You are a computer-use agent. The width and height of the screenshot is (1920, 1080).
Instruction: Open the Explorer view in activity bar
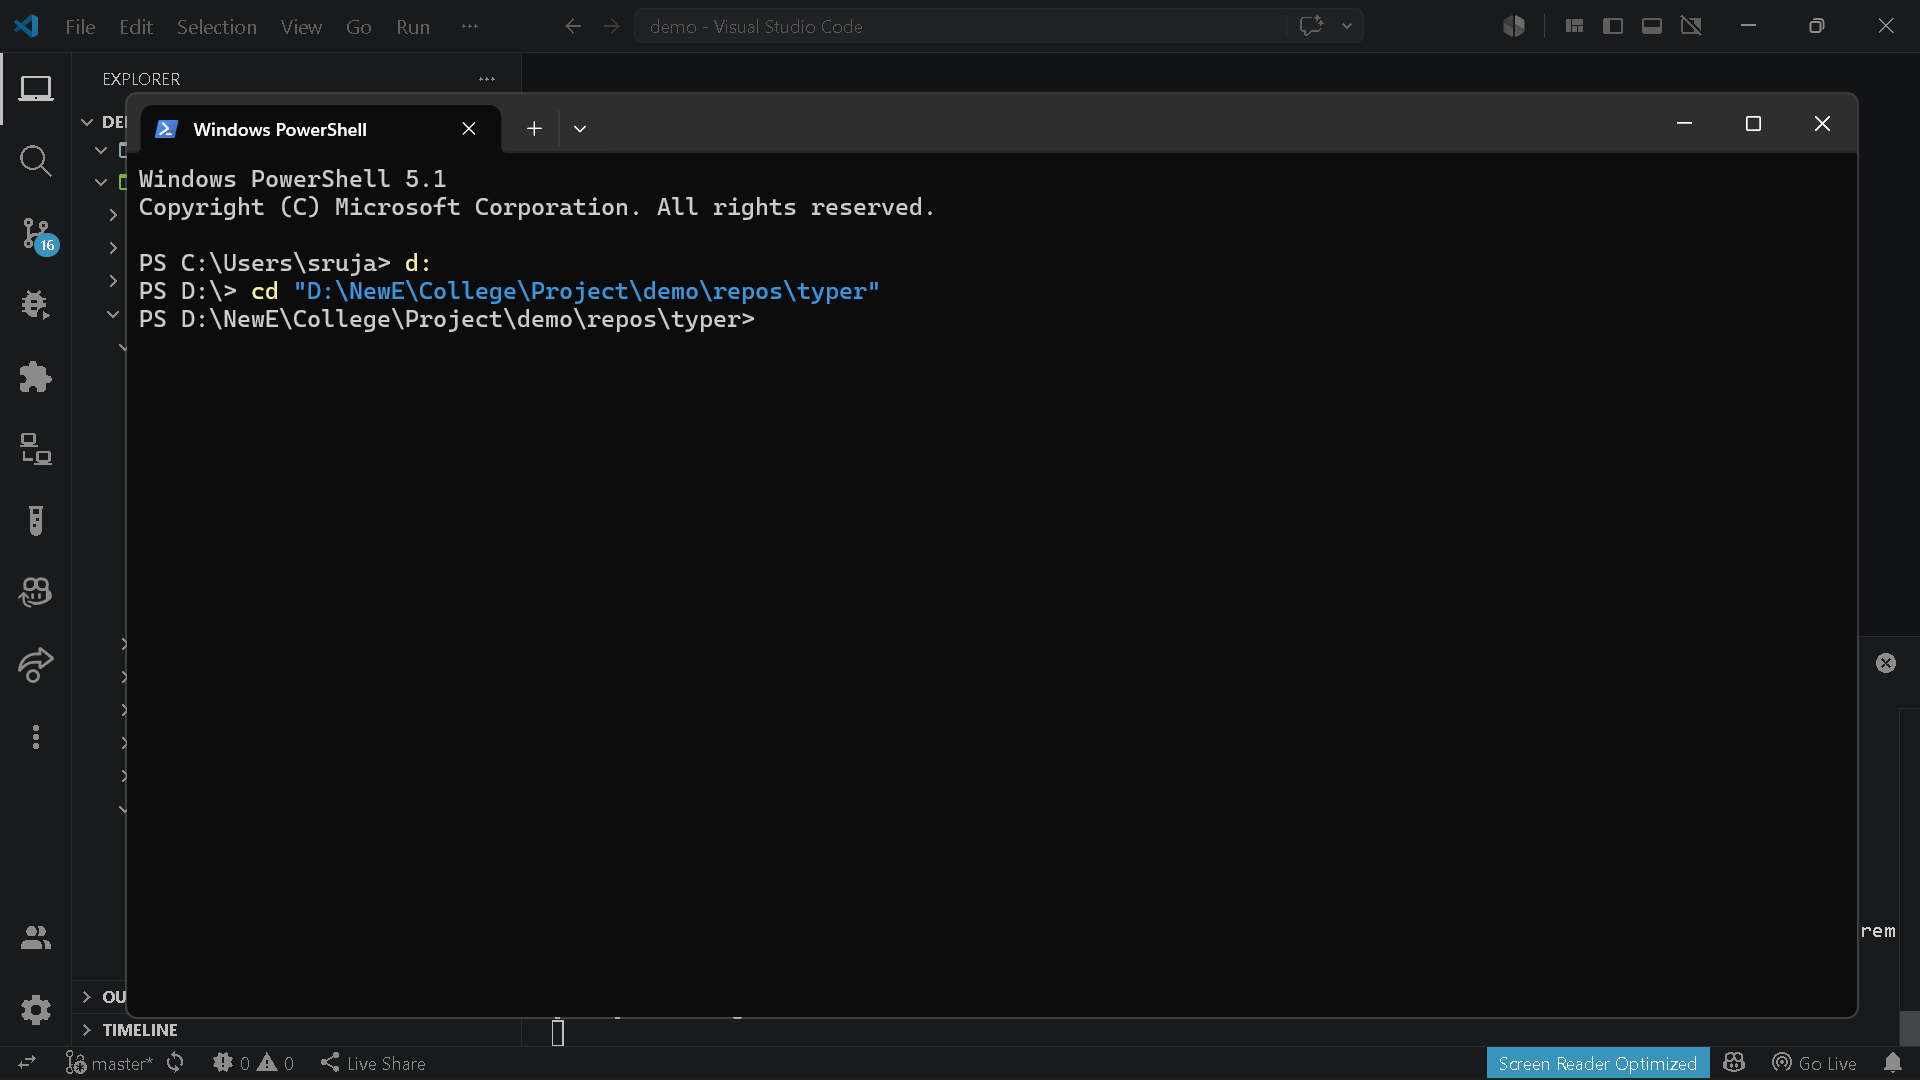click(36, 89)
